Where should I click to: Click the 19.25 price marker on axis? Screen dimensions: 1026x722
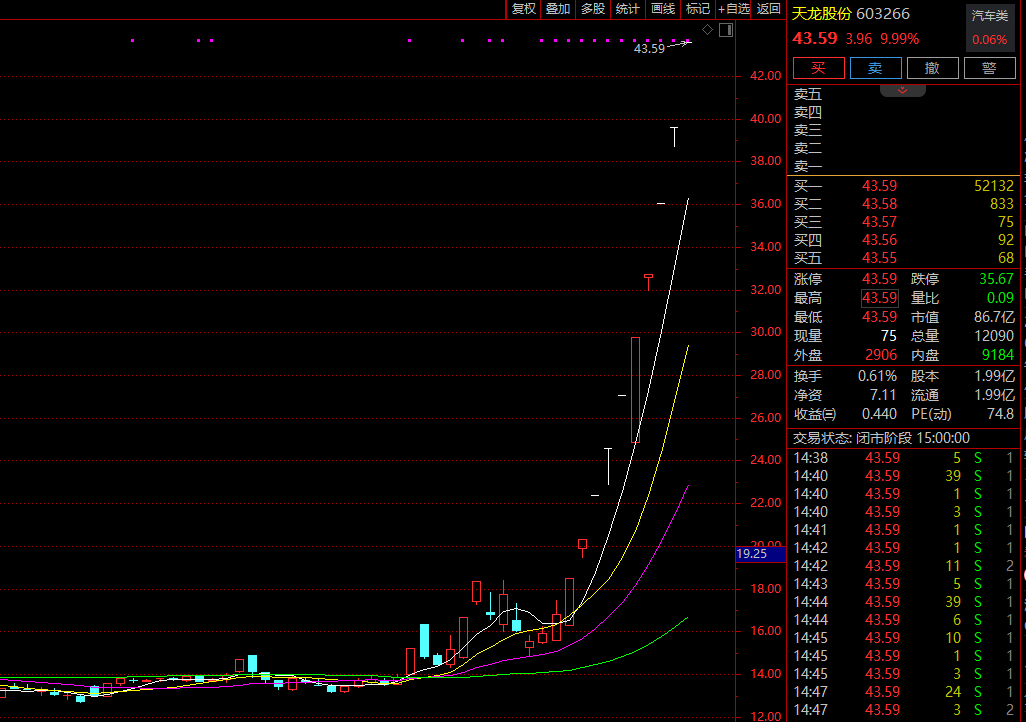751,553
